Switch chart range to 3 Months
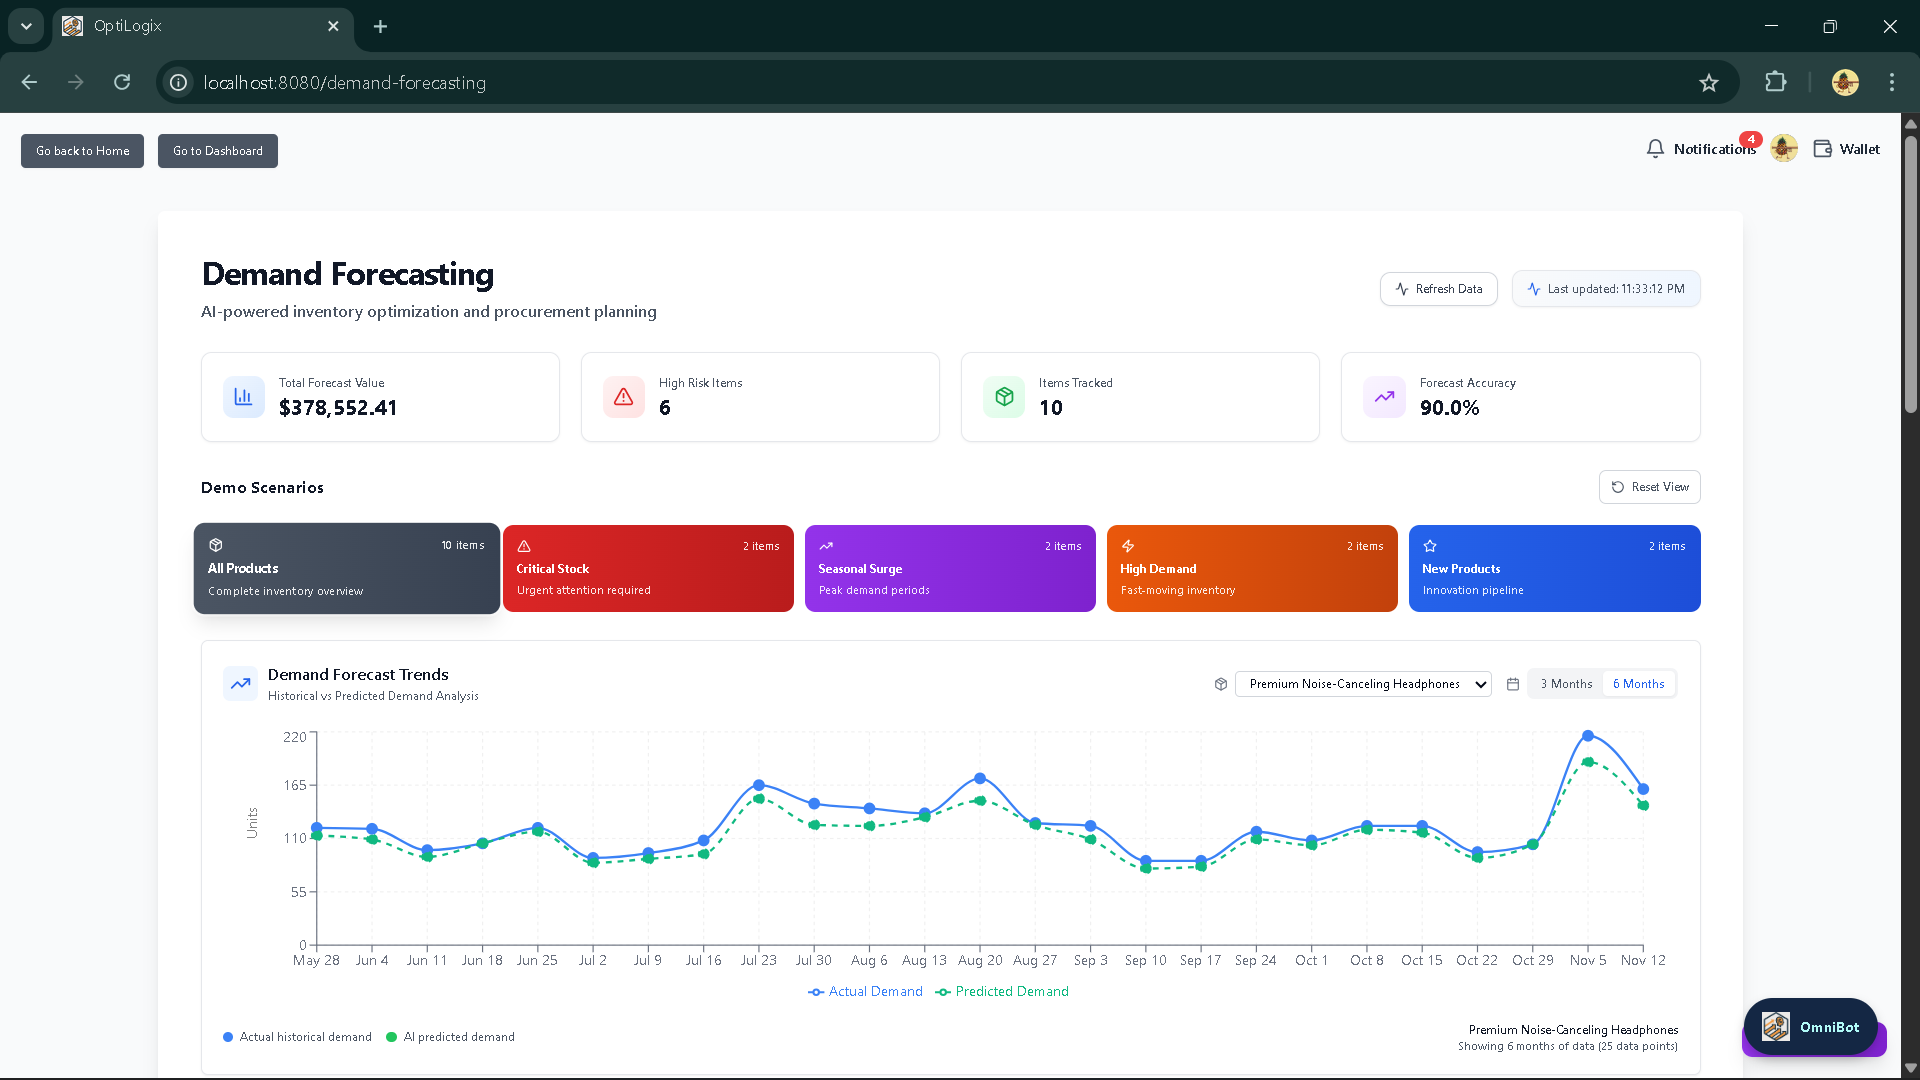 coord(1566,684)
